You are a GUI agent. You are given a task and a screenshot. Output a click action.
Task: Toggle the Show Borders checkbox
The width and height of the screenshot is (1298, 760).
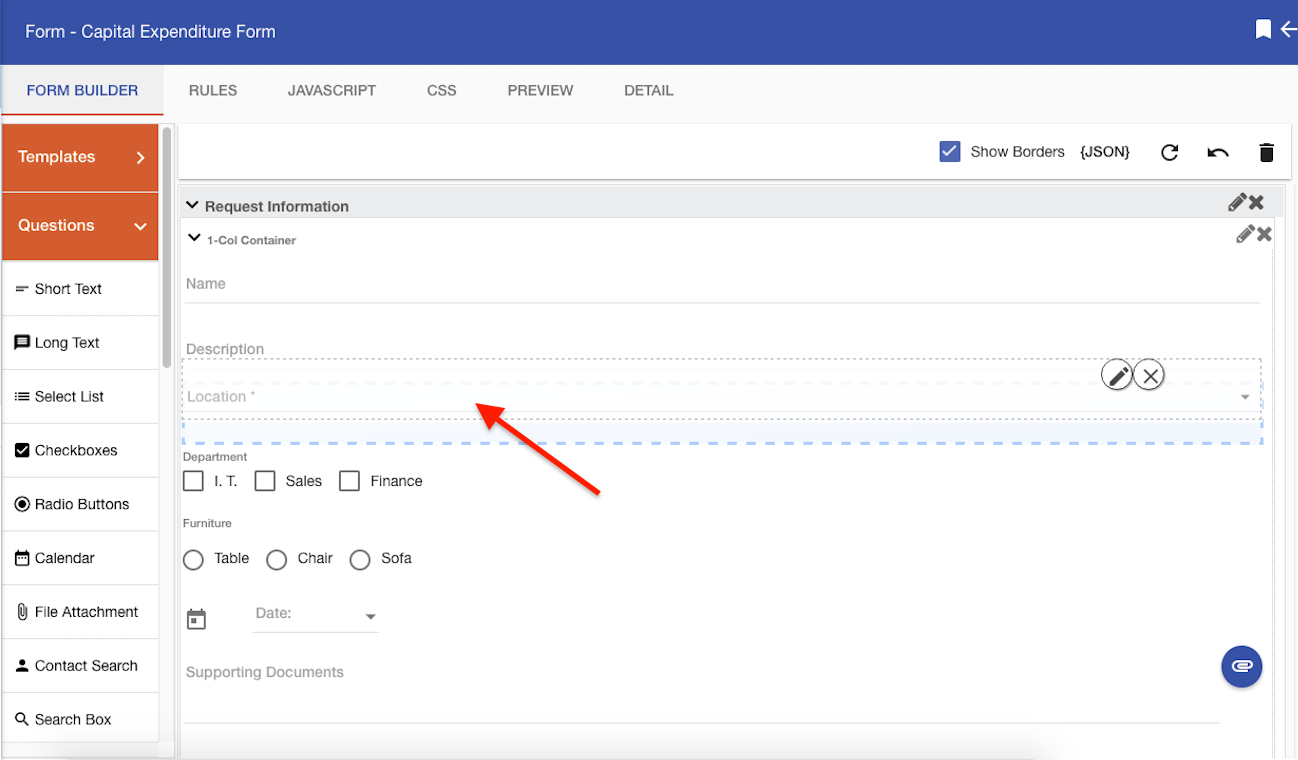(x=950, y=152)
